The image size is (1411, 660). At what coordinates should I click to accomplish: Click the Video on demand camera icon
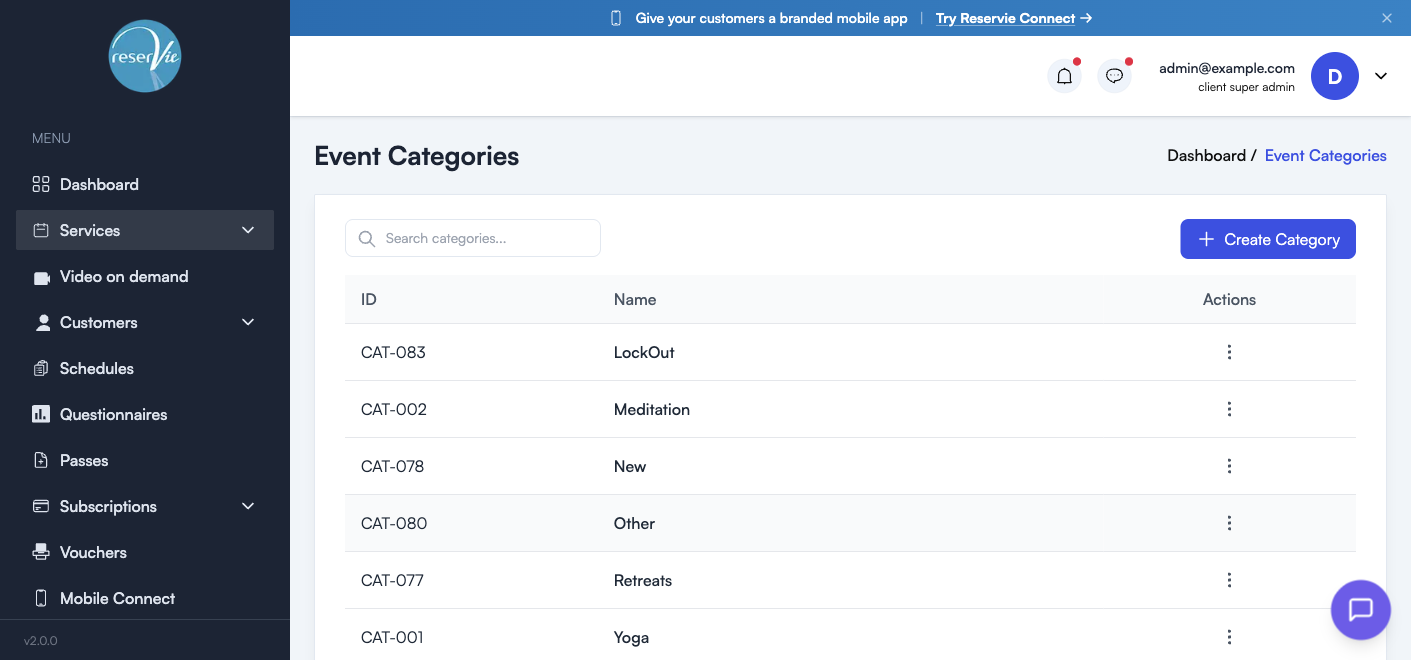click(41, 277)
